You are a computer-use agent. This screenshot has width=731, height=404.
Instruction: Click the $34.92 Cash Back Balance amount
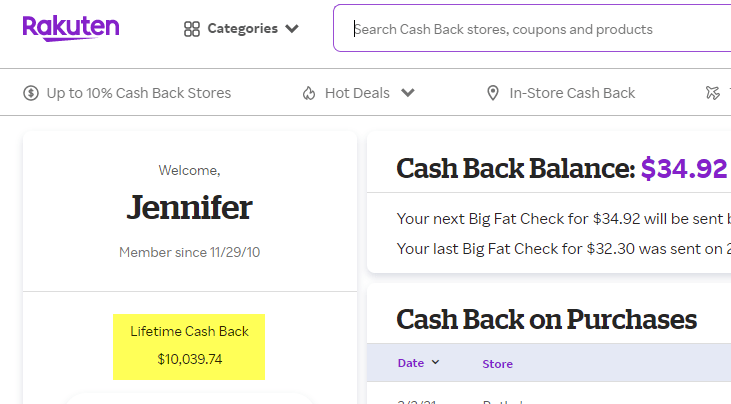(684, 168)
